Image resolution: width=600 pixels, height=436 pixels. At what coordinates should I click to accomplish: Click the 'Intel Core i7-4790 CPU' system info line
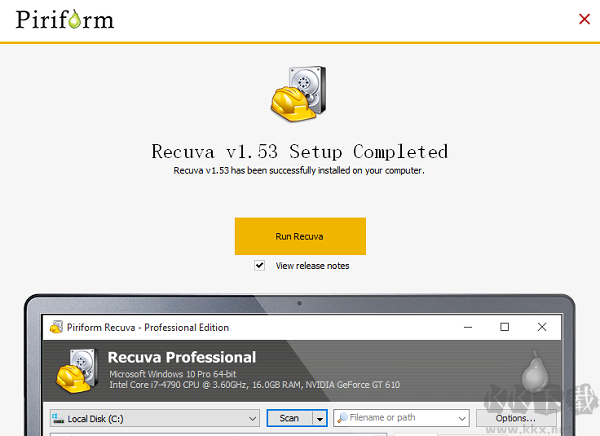(254, 385)
